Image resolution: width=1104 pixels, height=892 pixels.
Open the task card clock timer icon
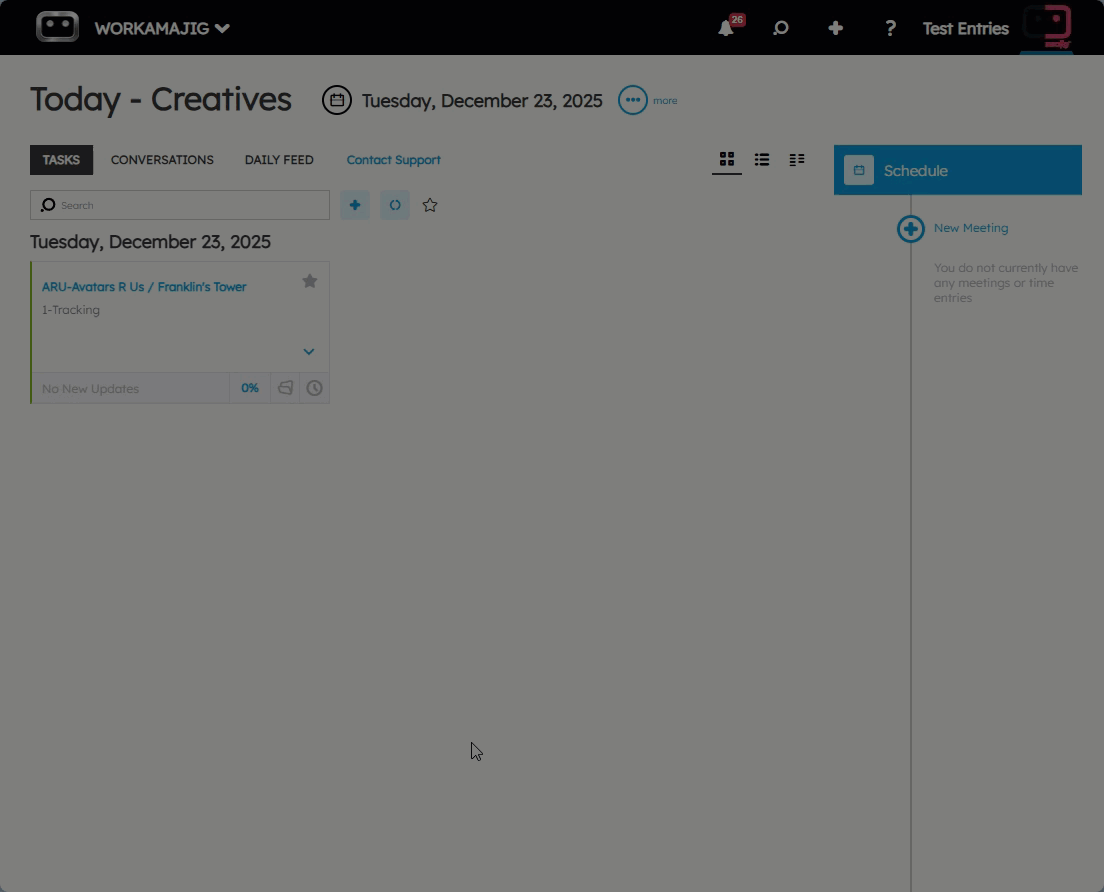[x=314, y=388]
